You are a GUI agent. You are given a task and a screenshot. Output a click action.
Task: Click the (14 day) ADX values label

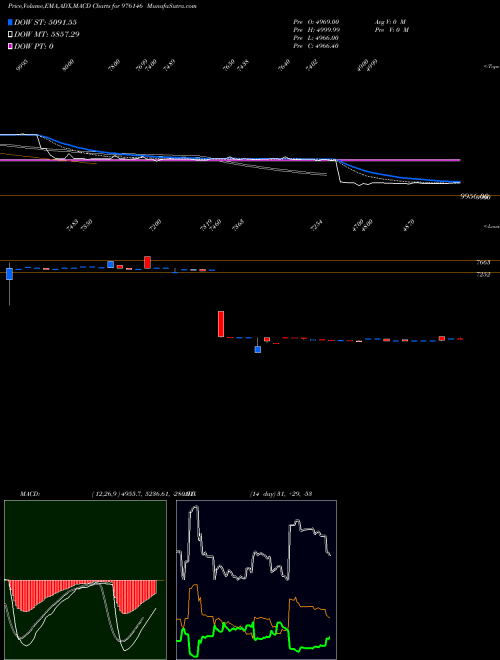[280, 493]
